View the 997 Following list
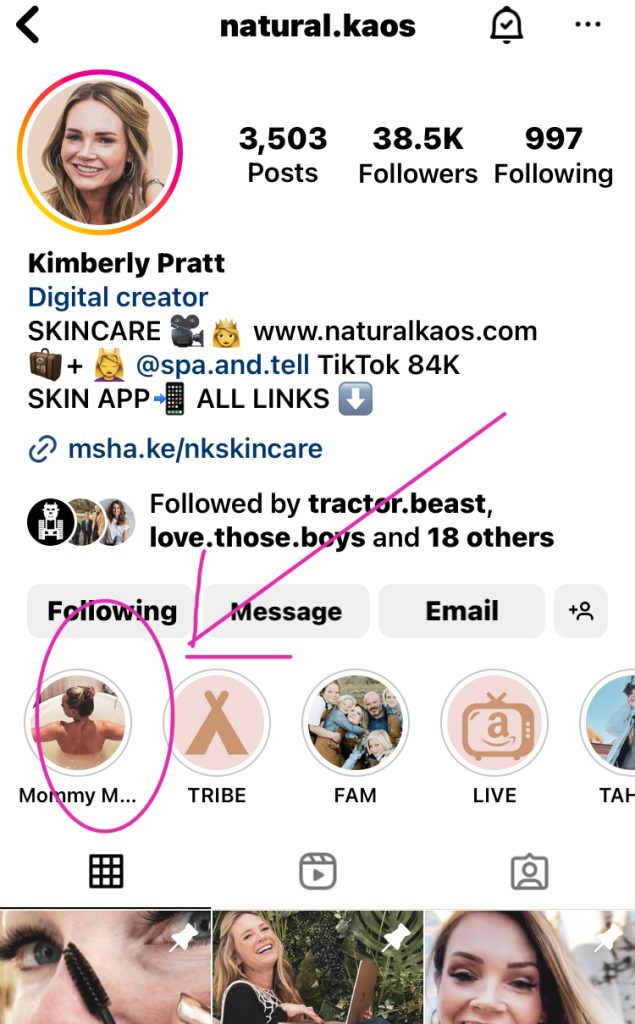This screenshot has width=635, height=1024. [x=553, y=155]
